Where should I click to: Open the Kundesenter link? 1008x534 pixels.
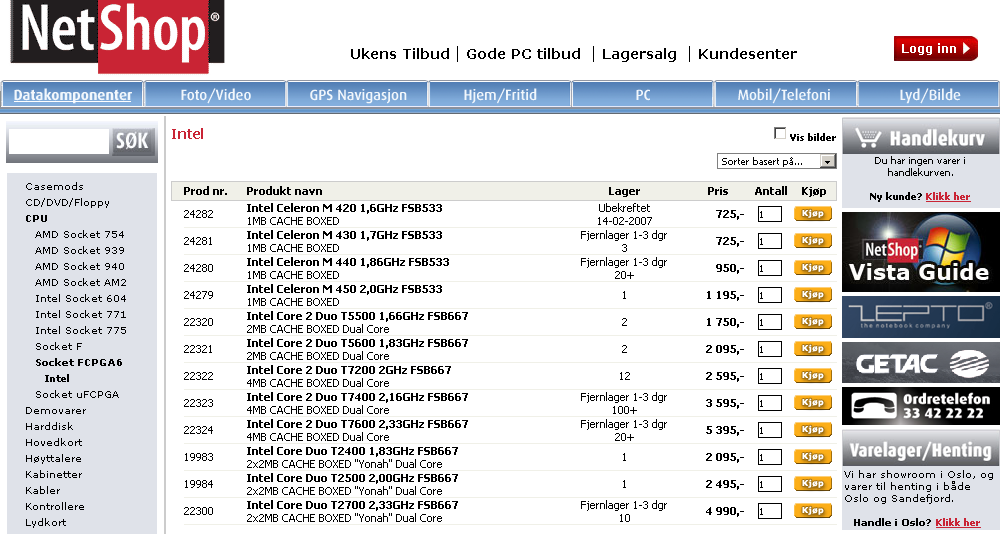tap(747, 54)
